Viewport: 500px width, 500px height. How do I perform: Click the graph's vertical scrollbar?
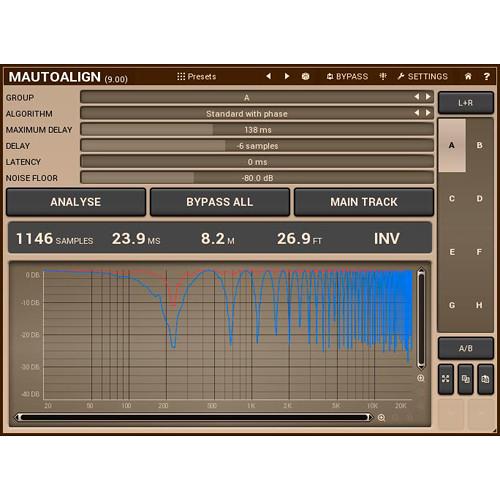pyautogui.click(x=421, y=319)
